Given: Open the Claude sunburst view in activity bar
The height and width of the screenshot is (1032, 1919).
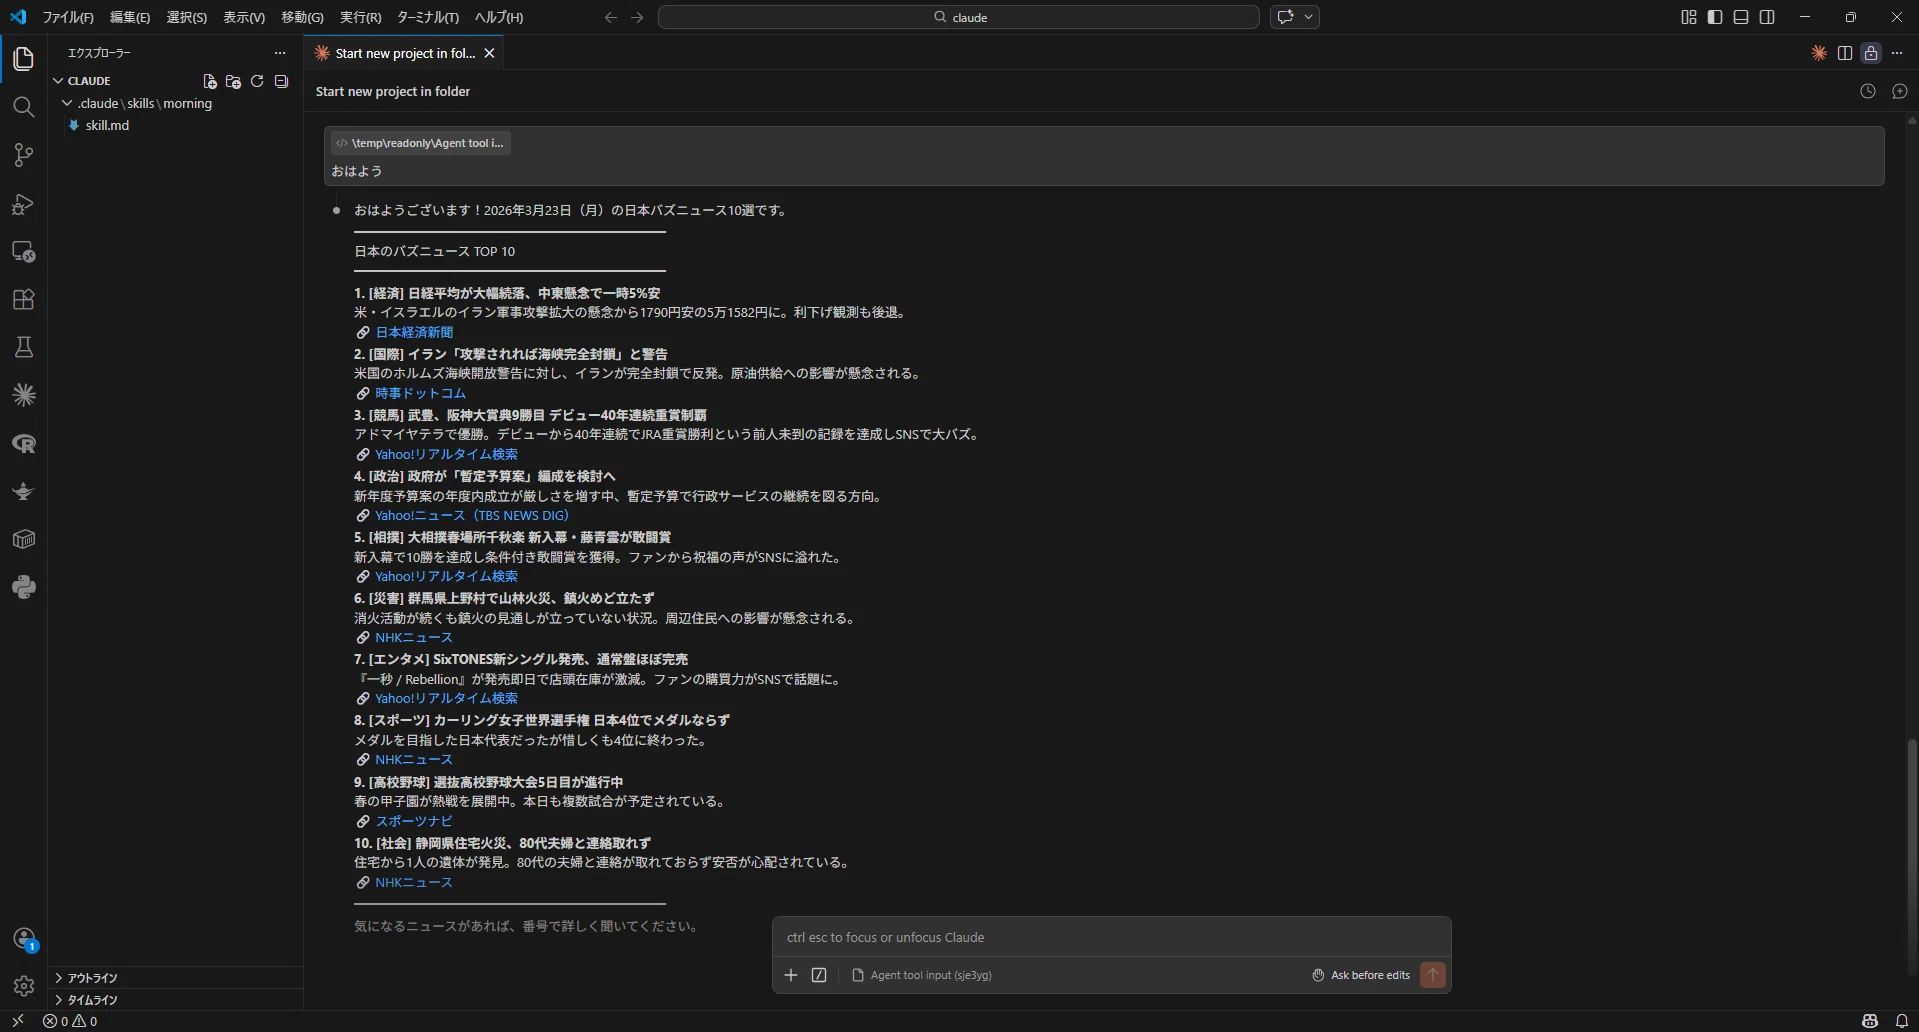Looking at the screenshot, I should point(23,395).
